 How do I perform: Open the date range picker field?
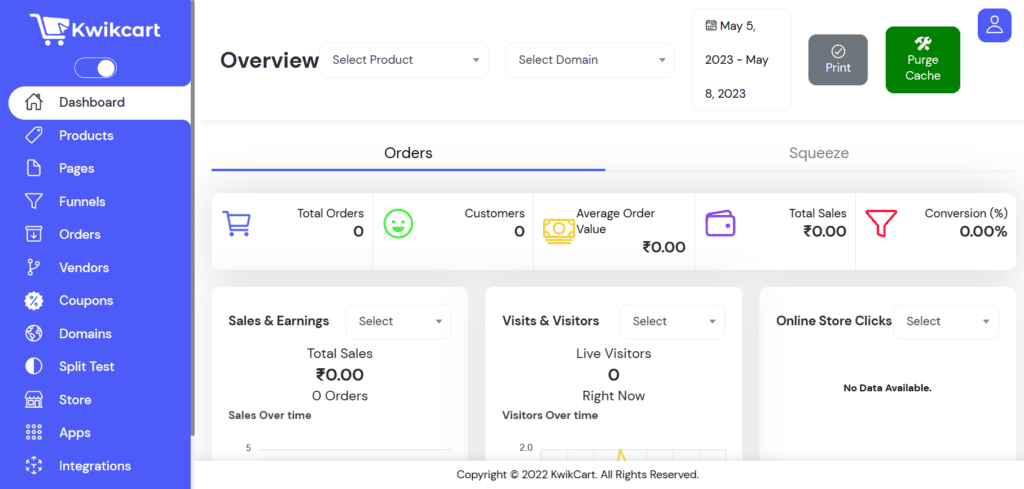pos(741,60)
